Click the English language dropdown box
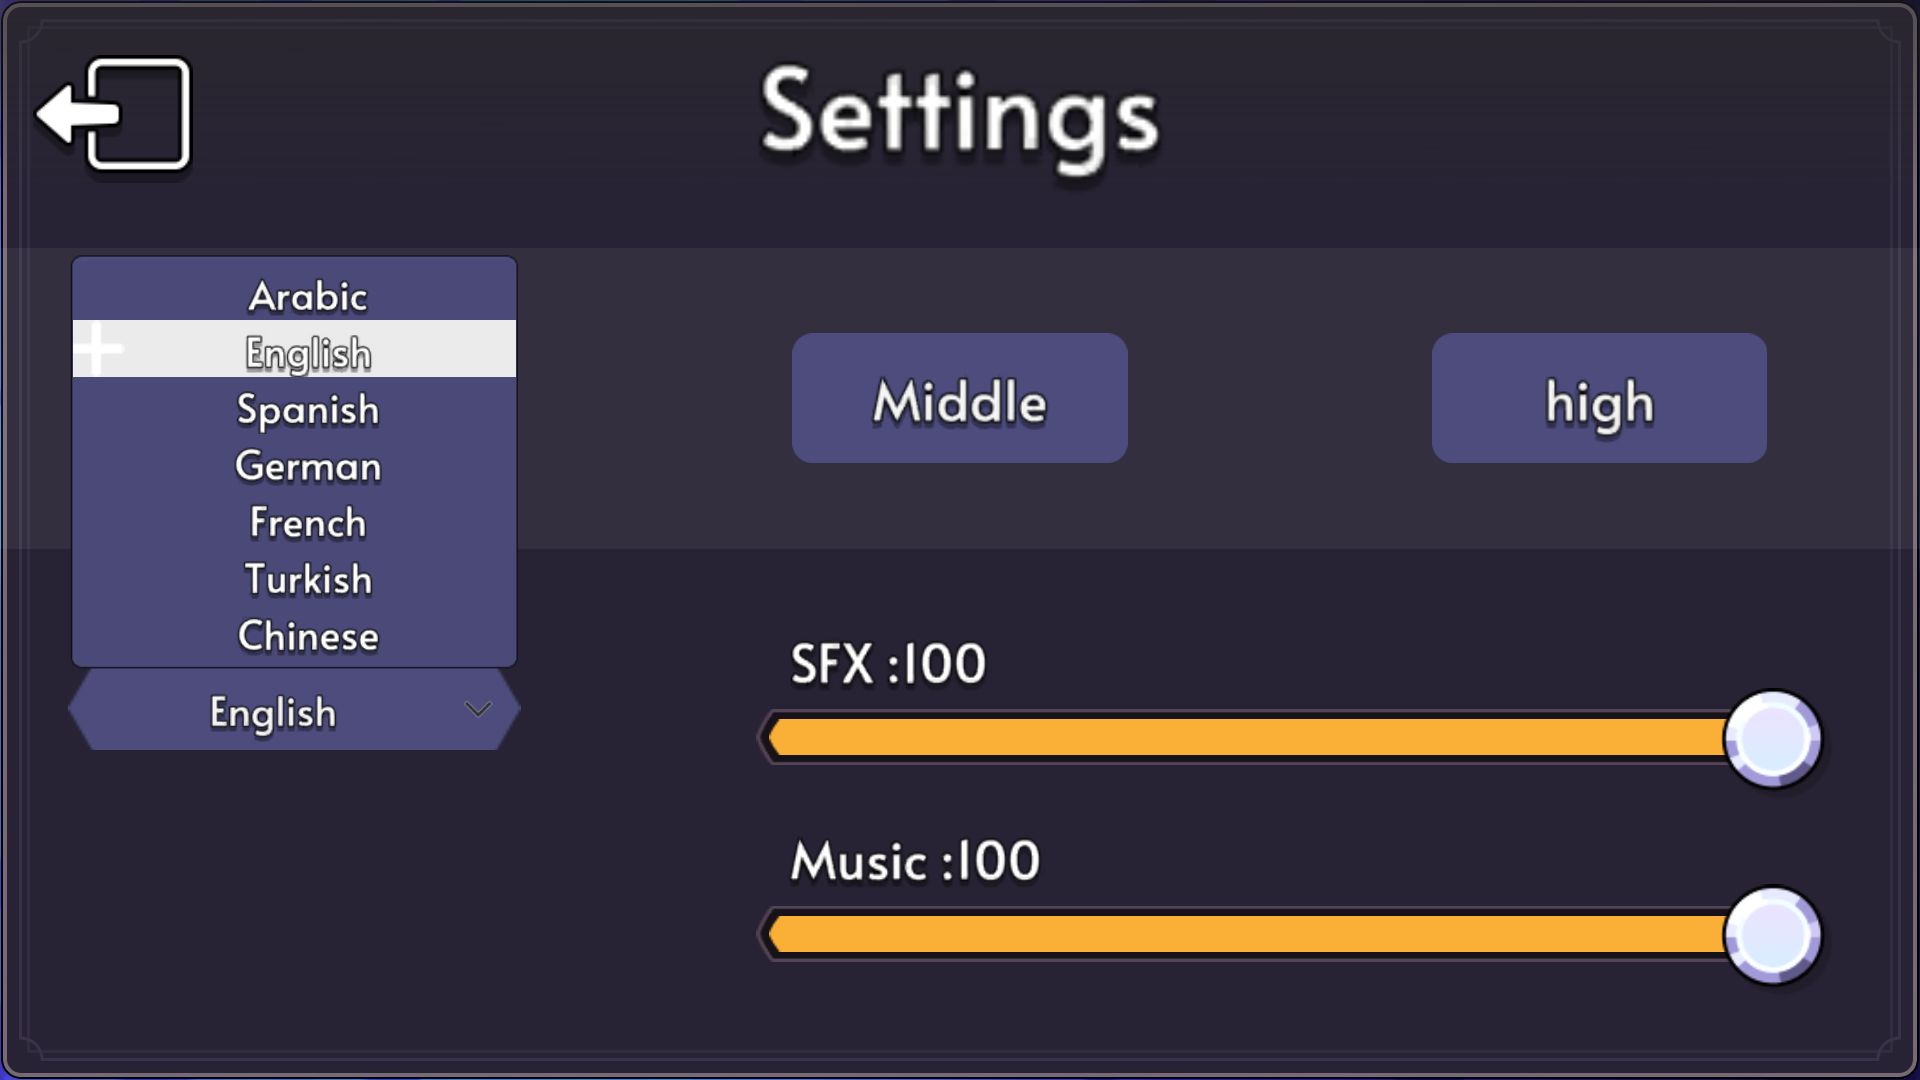The width and height of the screenshot is (1920, 1080). [x=273, y=711]
